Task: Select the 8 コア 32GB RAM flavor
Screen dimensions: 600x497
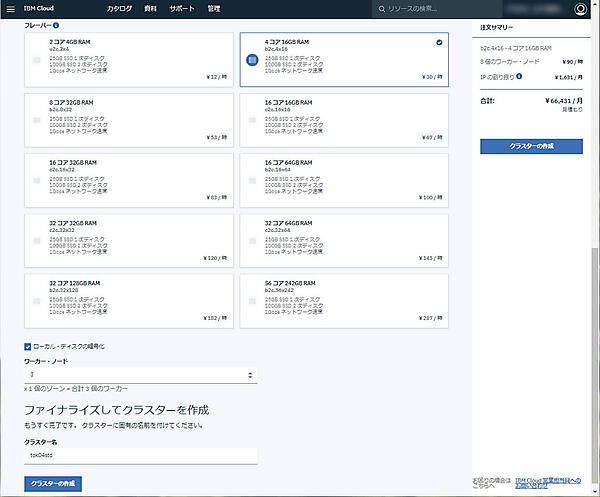Action: [x=127, y=120]
